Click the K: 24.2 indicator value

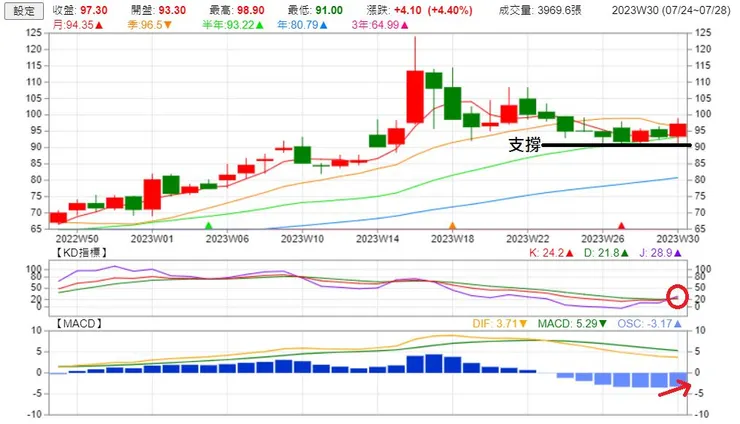[551, 253]
